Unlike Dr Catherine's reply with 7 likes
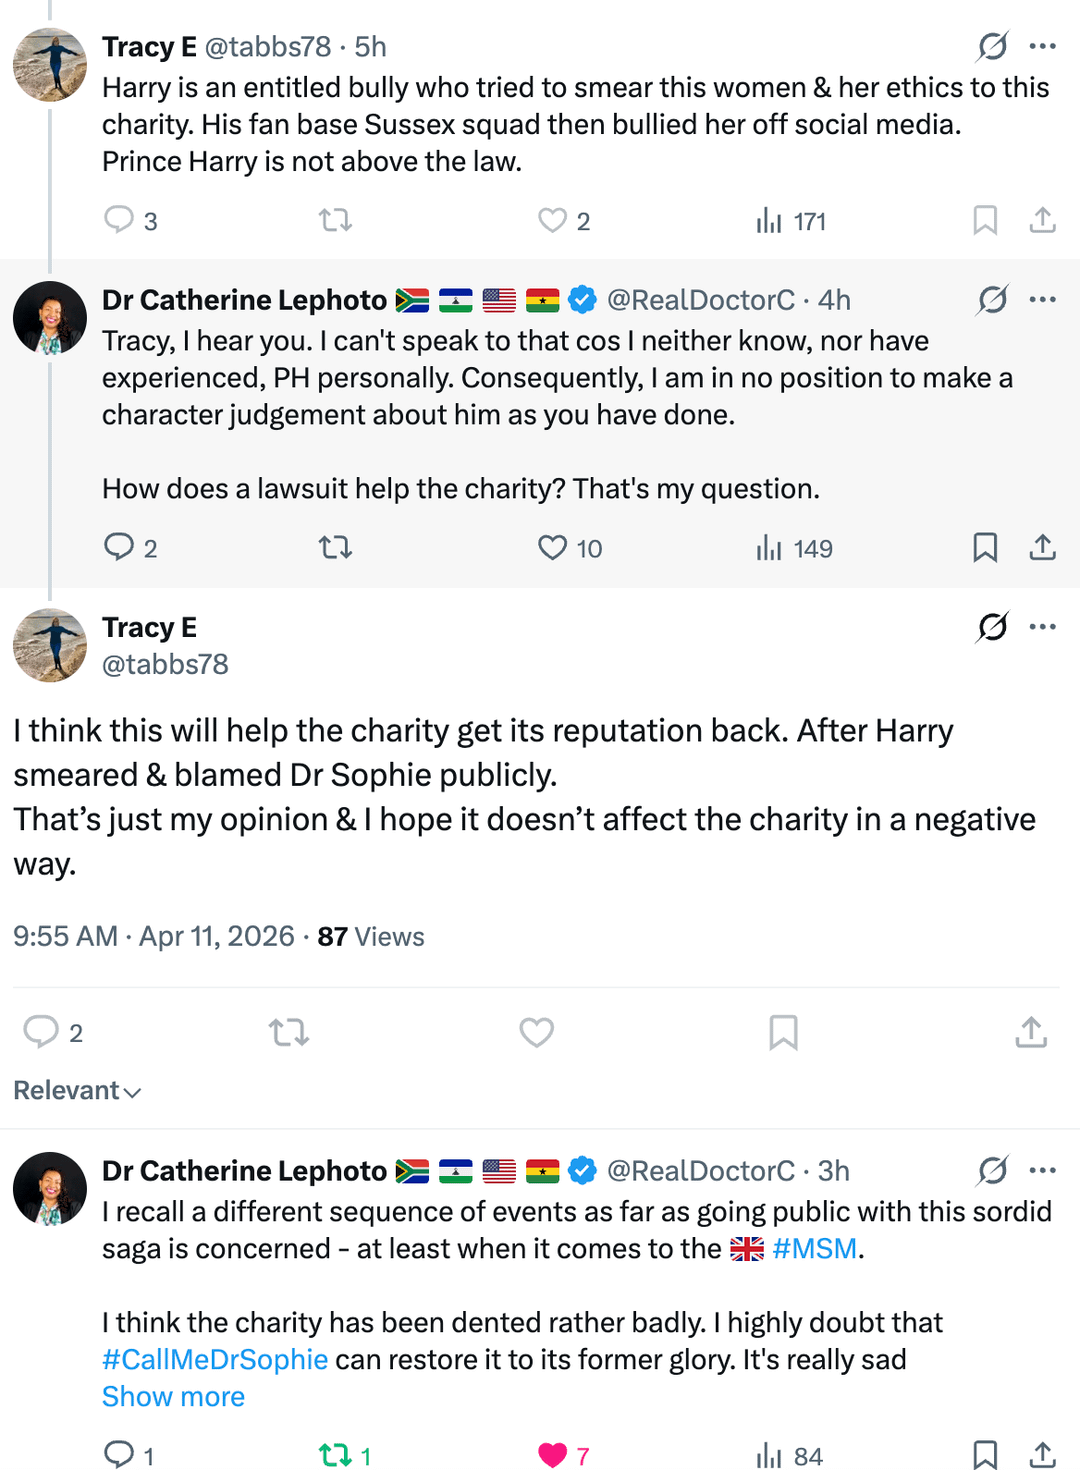 553,1455
